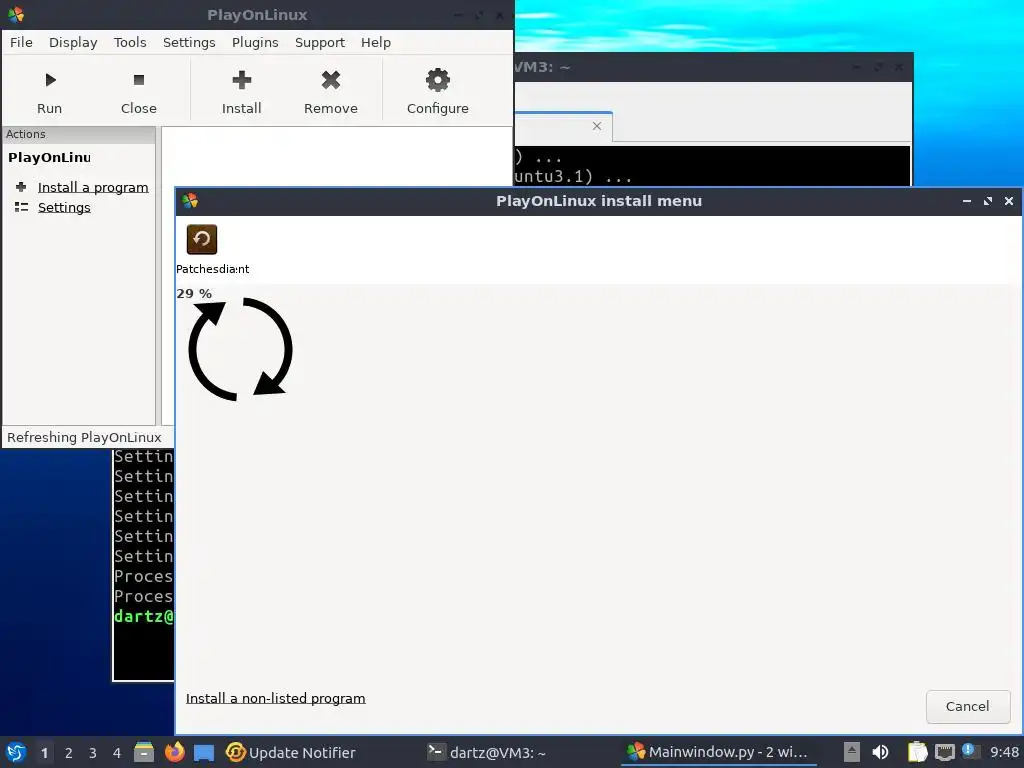Viewport: 1024px width, 768px height.
Task: Click the 29 % progress text
Action: click(x=194, y=294)
